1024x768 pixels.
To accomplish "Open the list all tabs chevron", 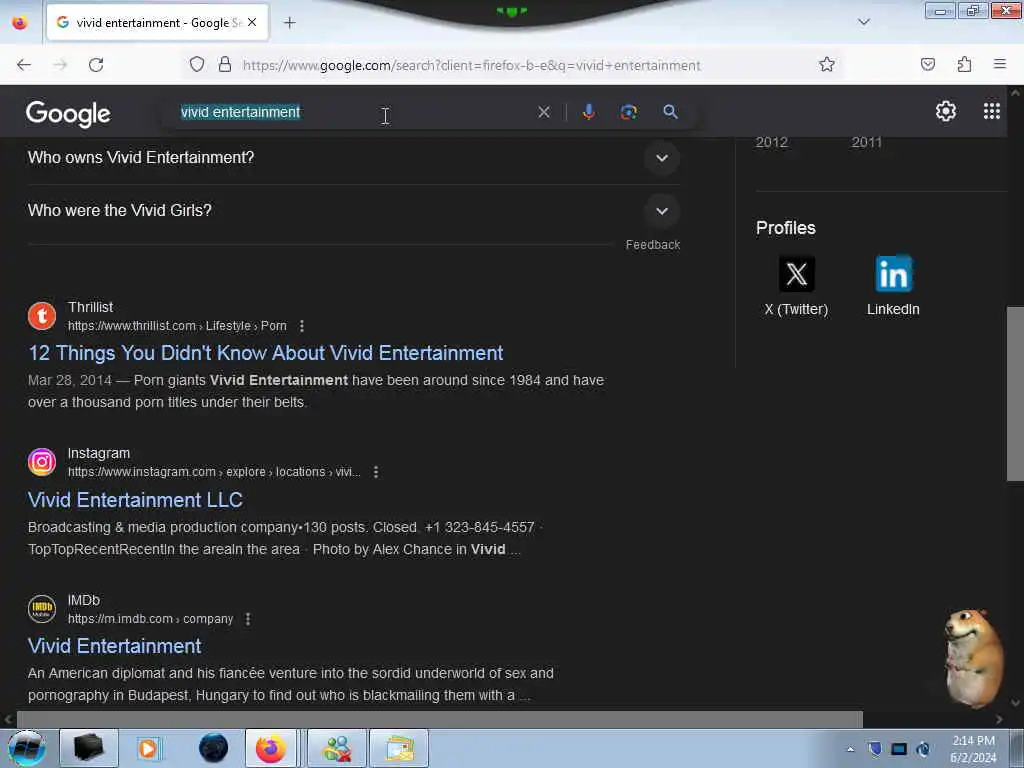I will pyautogui.click(x=864, y=22).
